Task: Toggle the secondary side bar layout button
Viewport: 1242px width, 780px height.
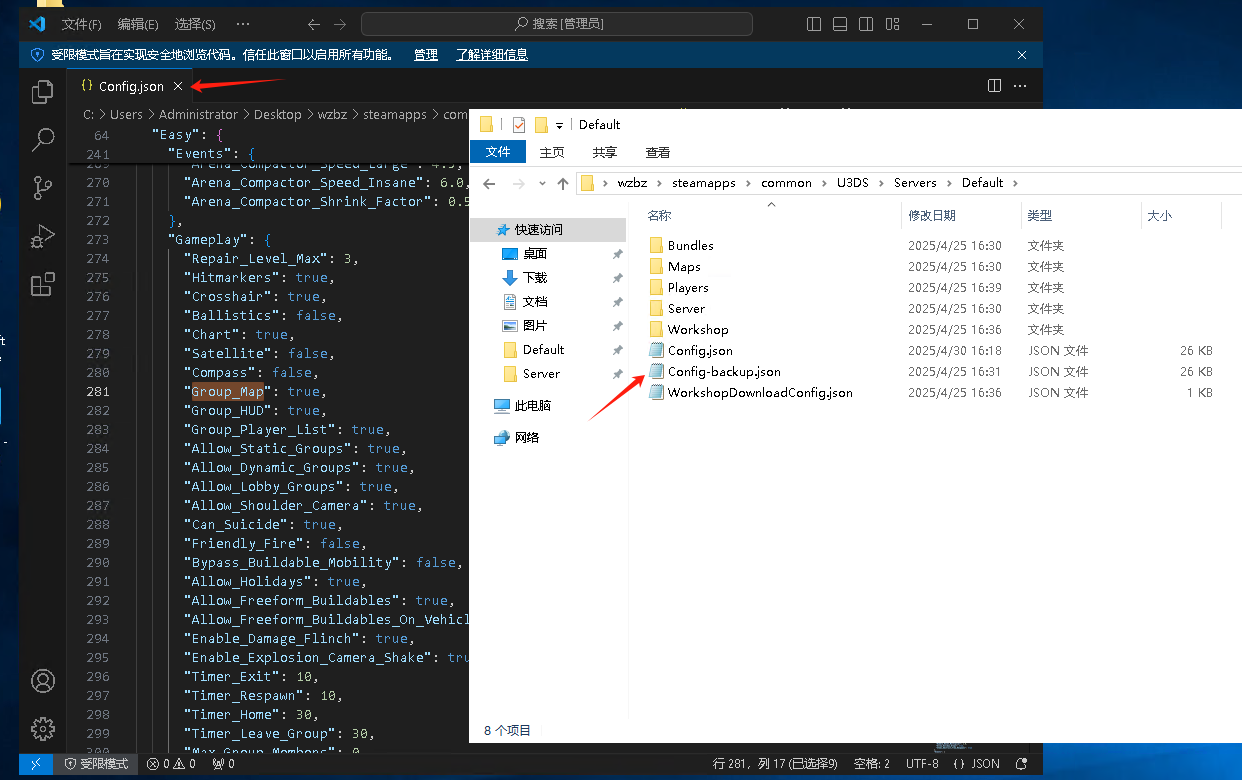Action: (x=866, y=23)
